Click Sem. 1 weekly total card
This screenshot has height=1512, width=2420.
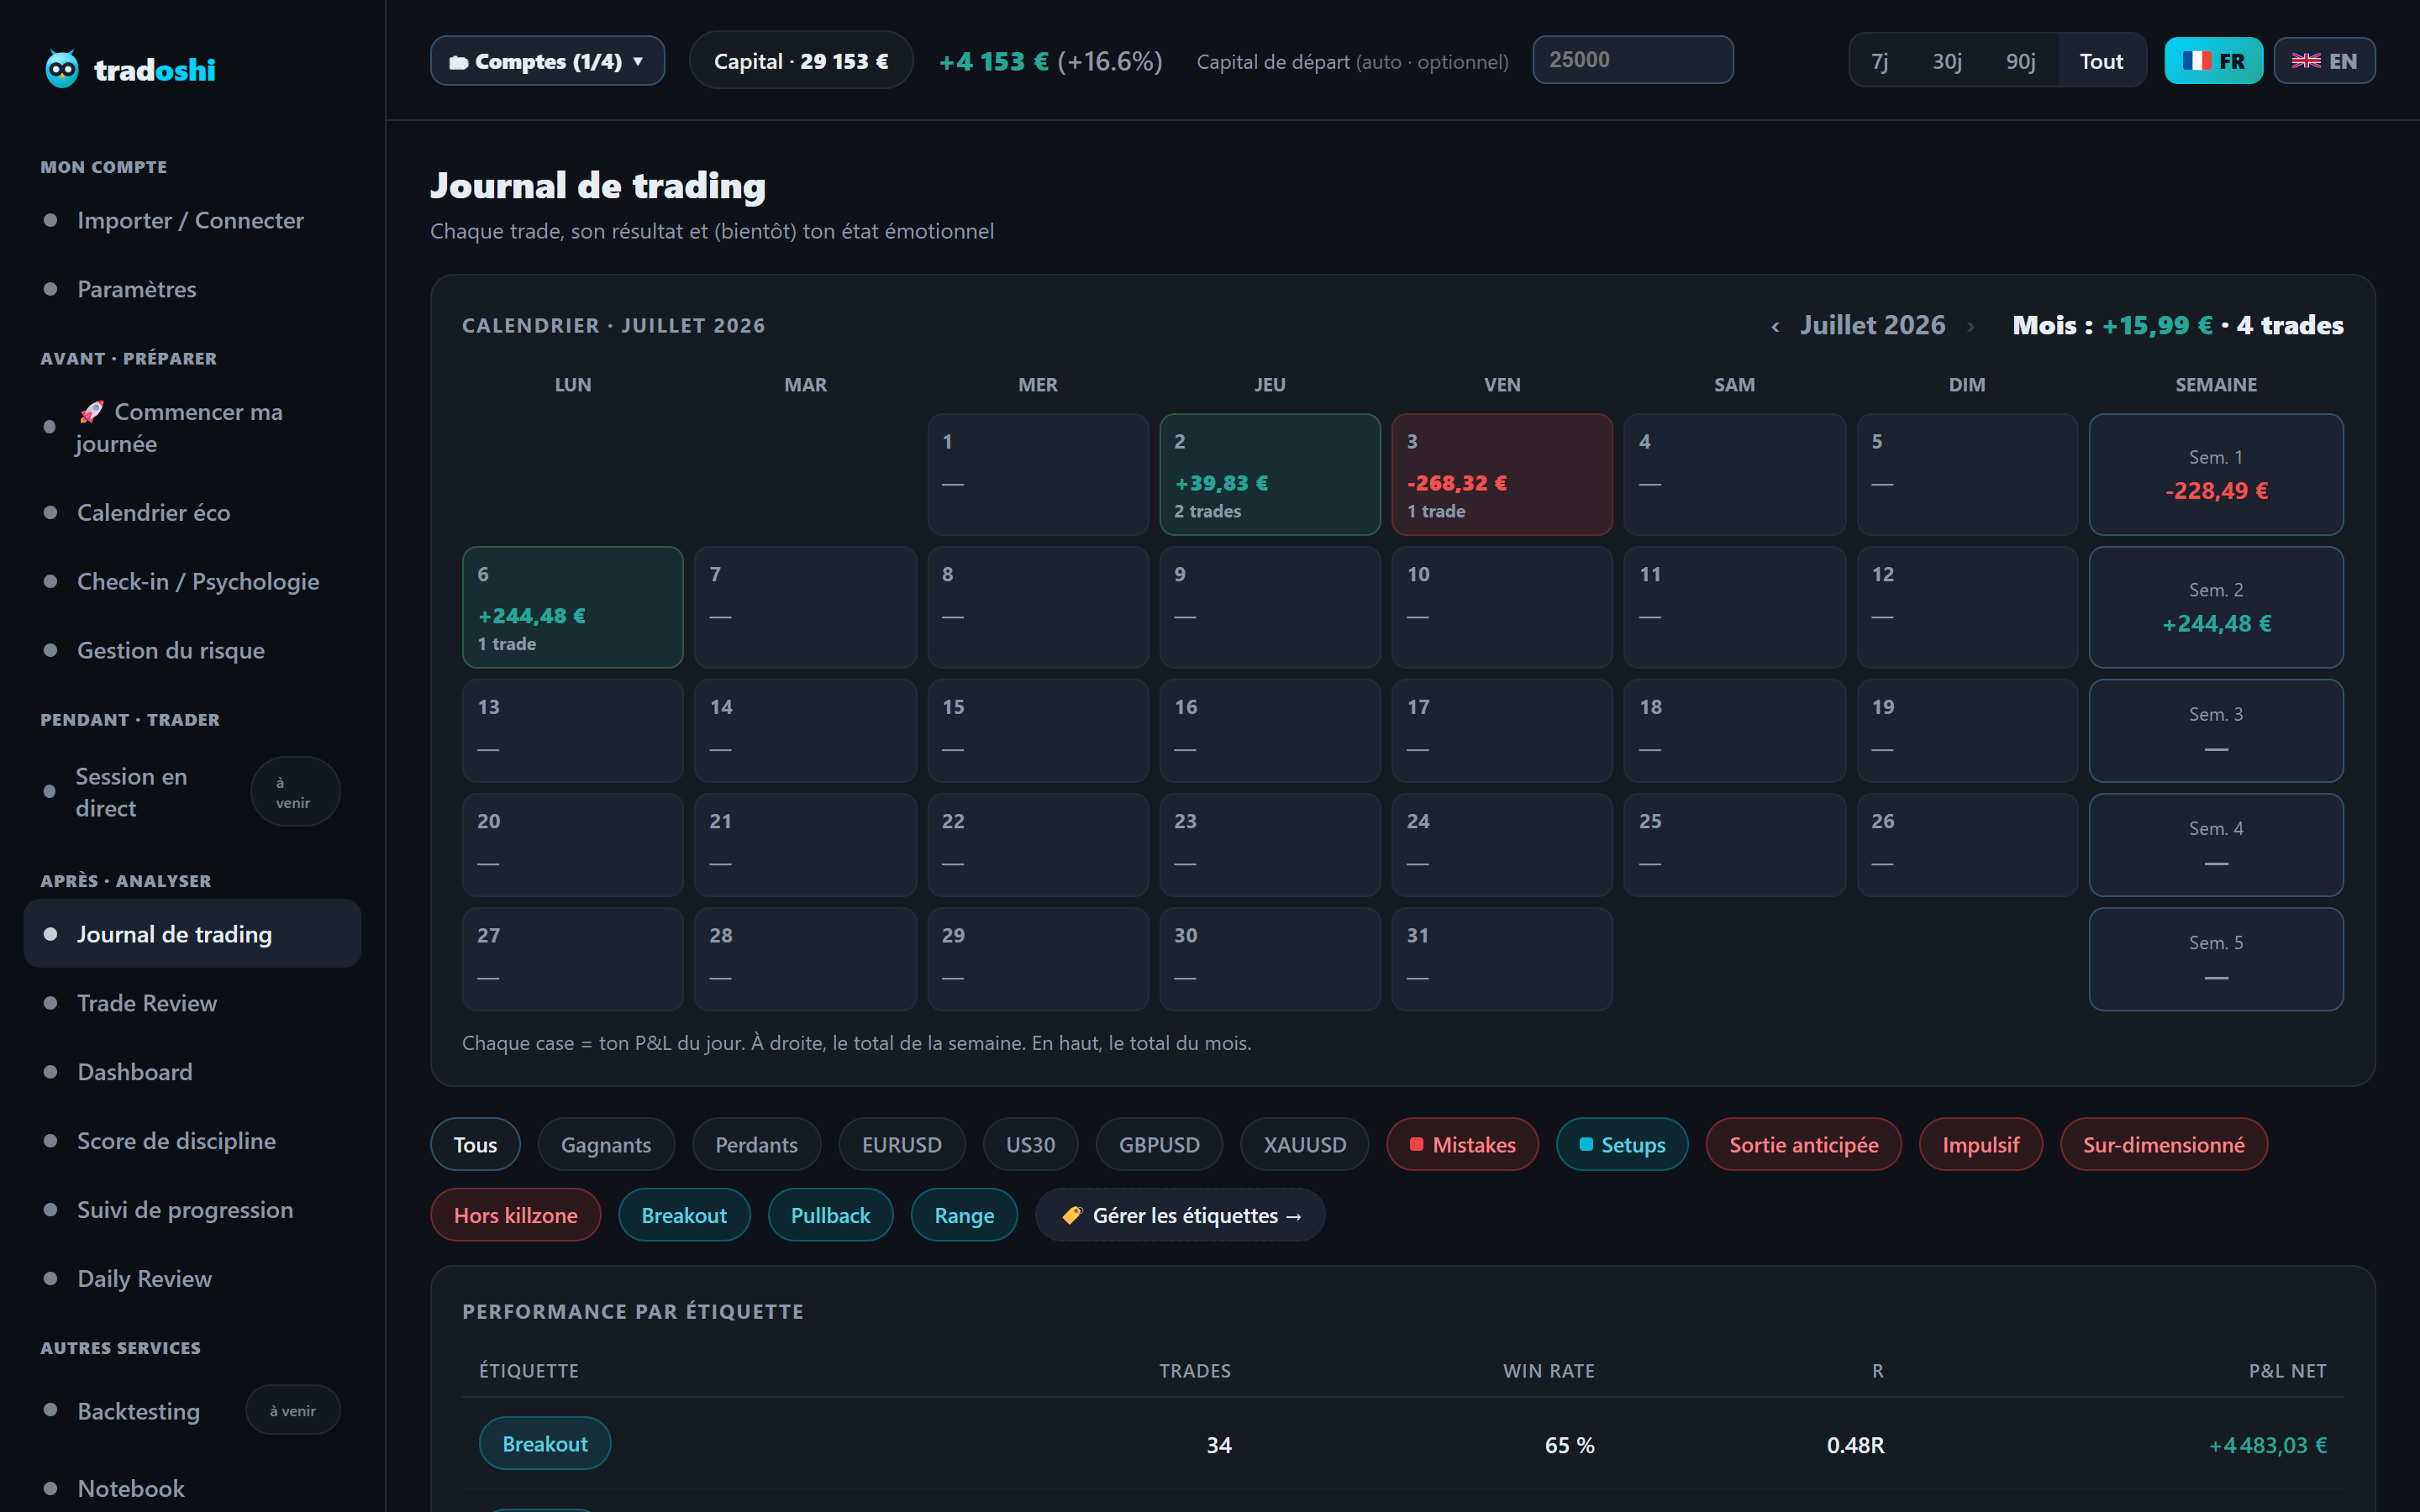point(2215,474)
